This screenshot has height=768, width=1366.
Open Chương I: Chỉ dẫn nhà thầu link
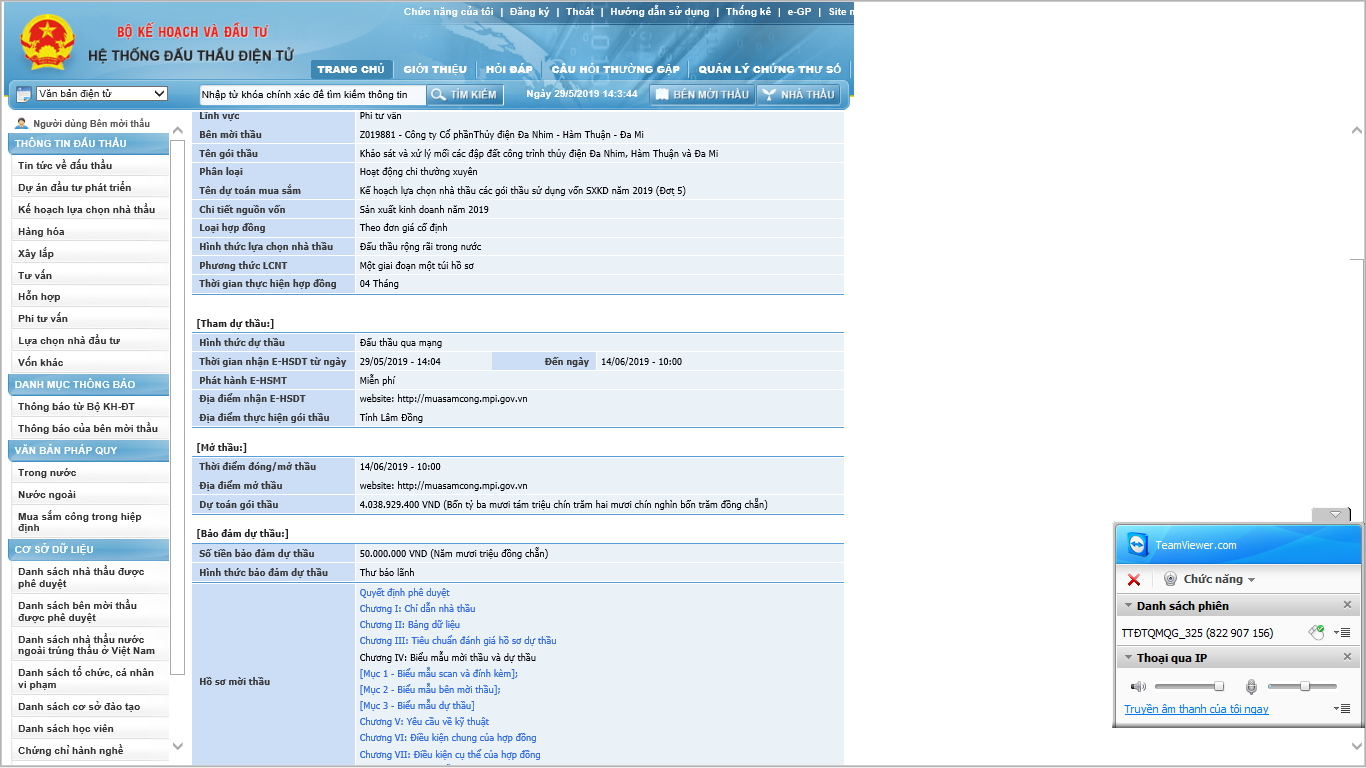[418, 608]
